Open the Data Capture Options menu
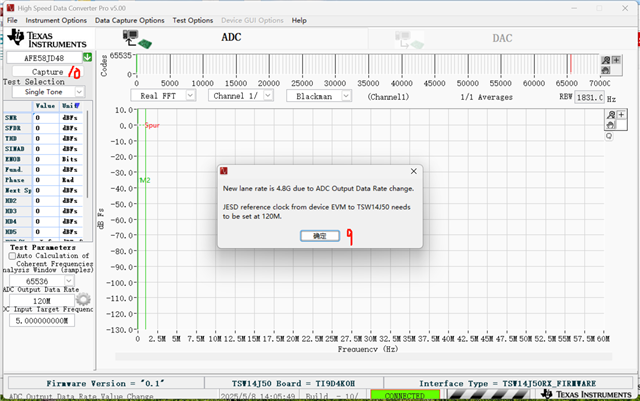 coord(130,20)
